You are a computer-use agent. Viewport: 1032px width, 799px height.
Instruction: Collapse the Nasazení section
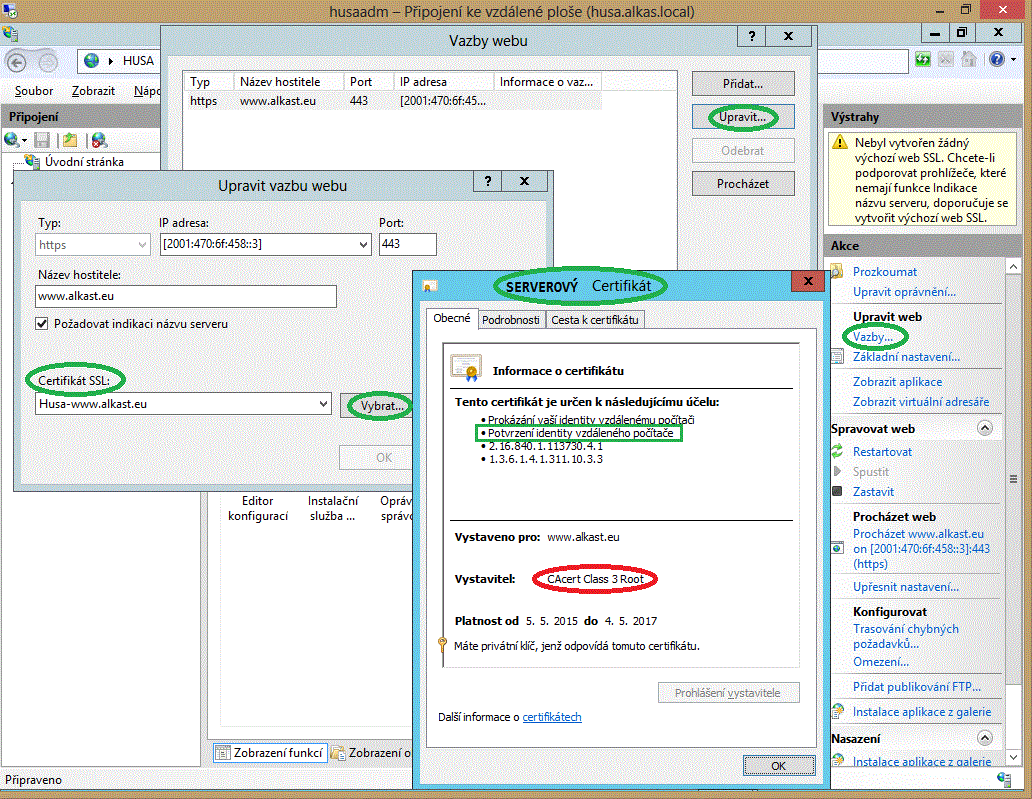pyautogui.click(x=984, y=738)
